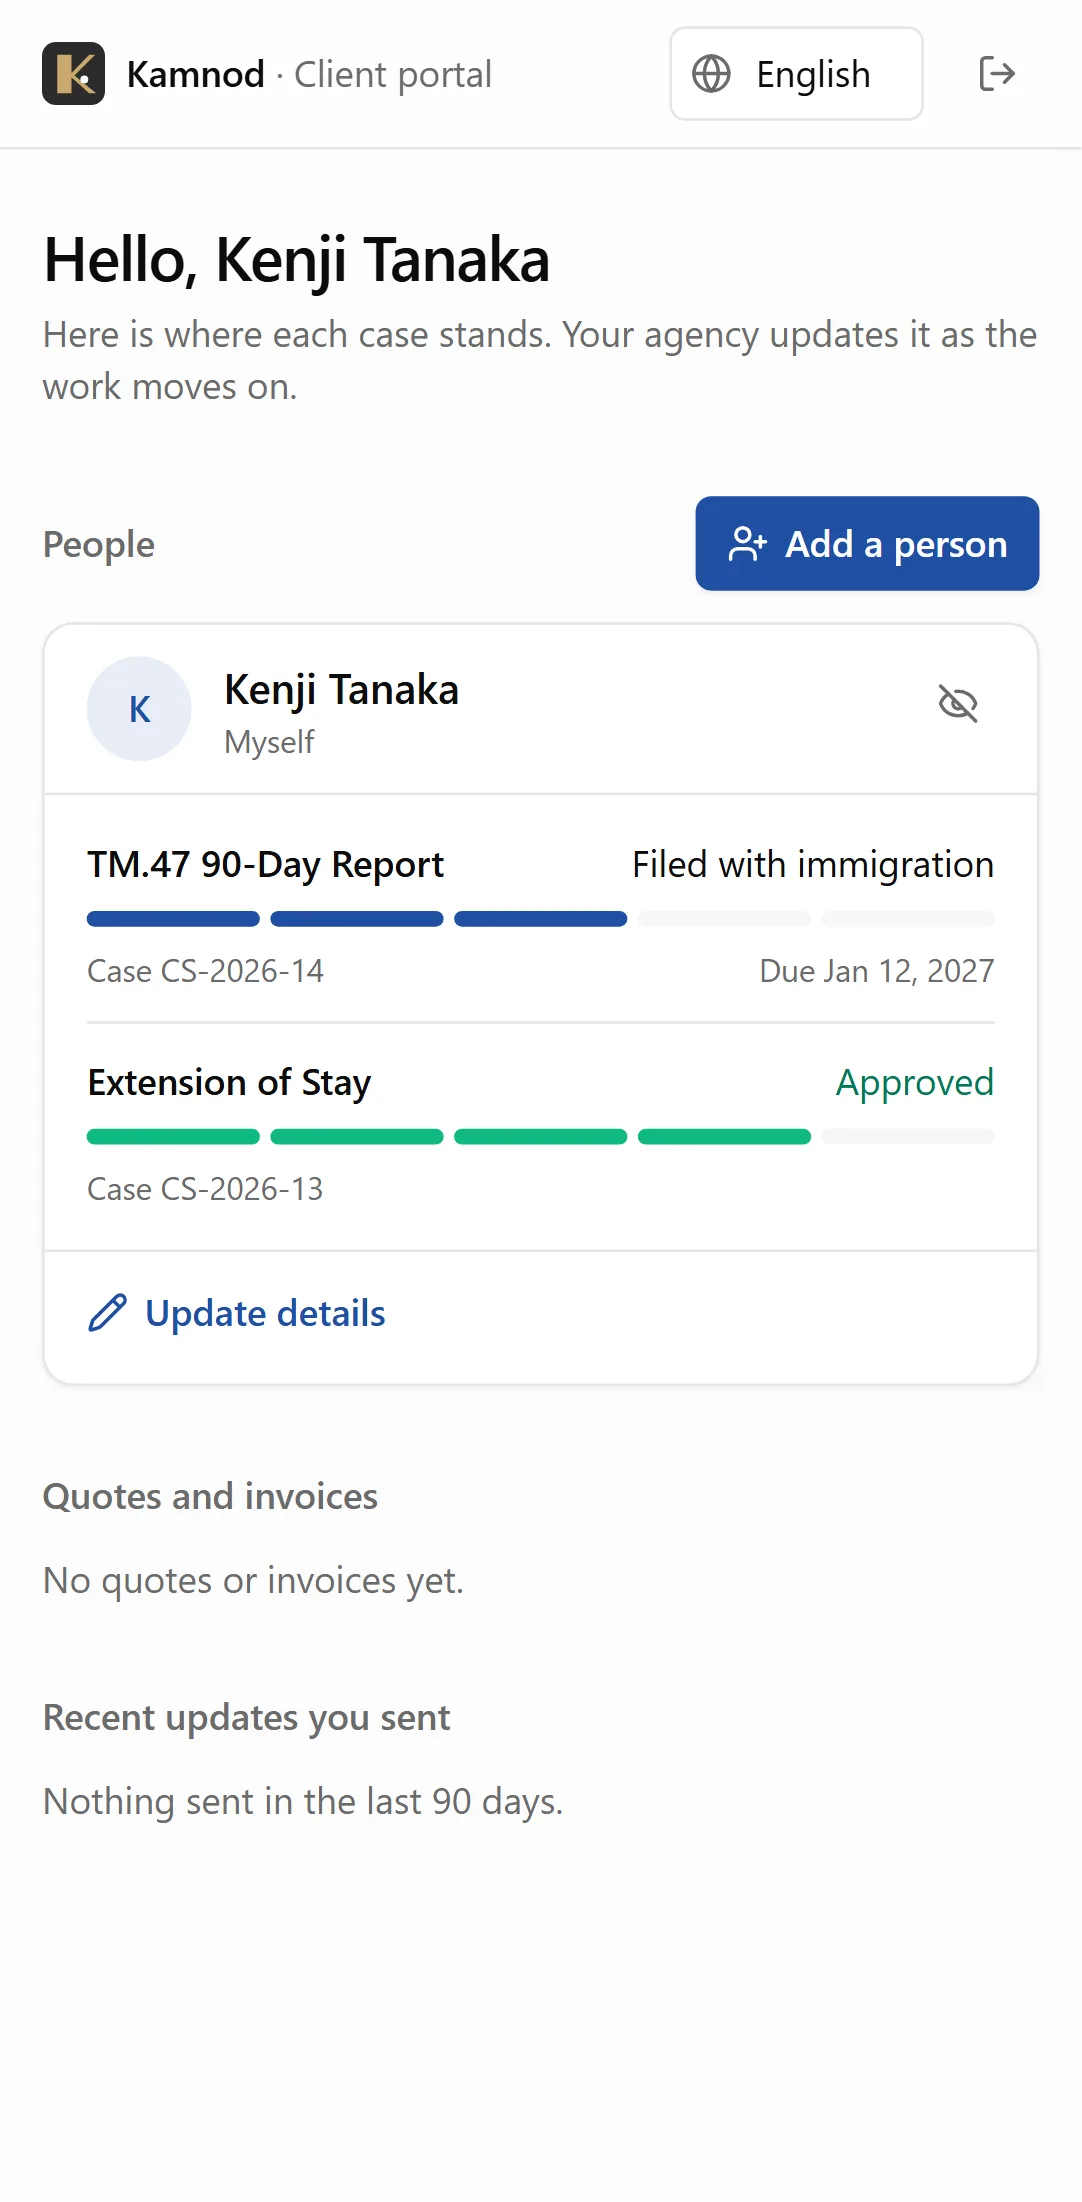Screen dimensions: 1082x2202
Task: Click the add-person icon on the blue button
Action: click(x=748, y=544)
